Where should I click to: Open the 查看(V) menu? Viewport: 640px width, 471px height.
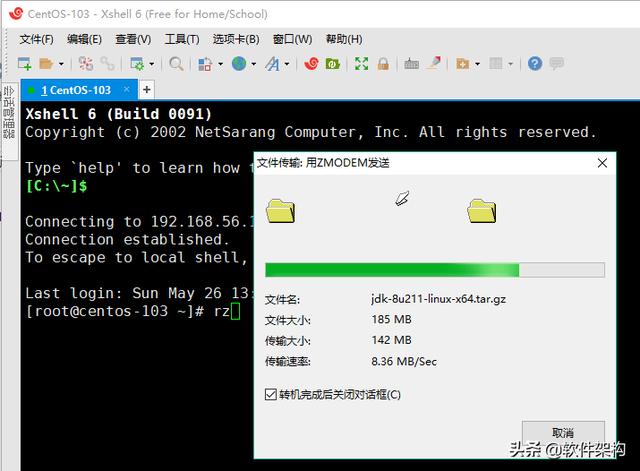(x=133, y=39)
